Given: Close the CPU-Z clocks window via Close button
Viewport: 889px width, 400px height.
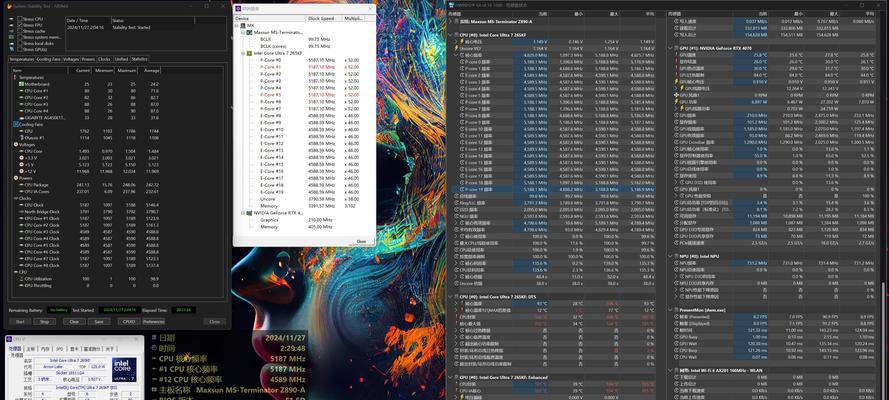Looking at the screenshot, I should (x=361, y=241).
